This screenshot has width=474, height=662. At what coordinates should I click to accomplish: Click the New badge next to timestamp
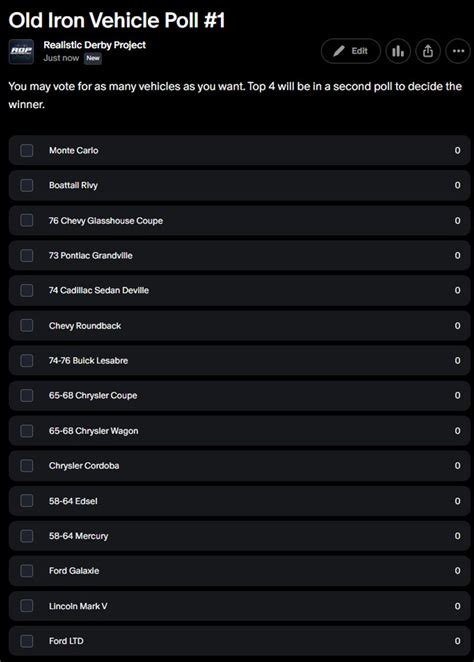(x=93, y=58)
